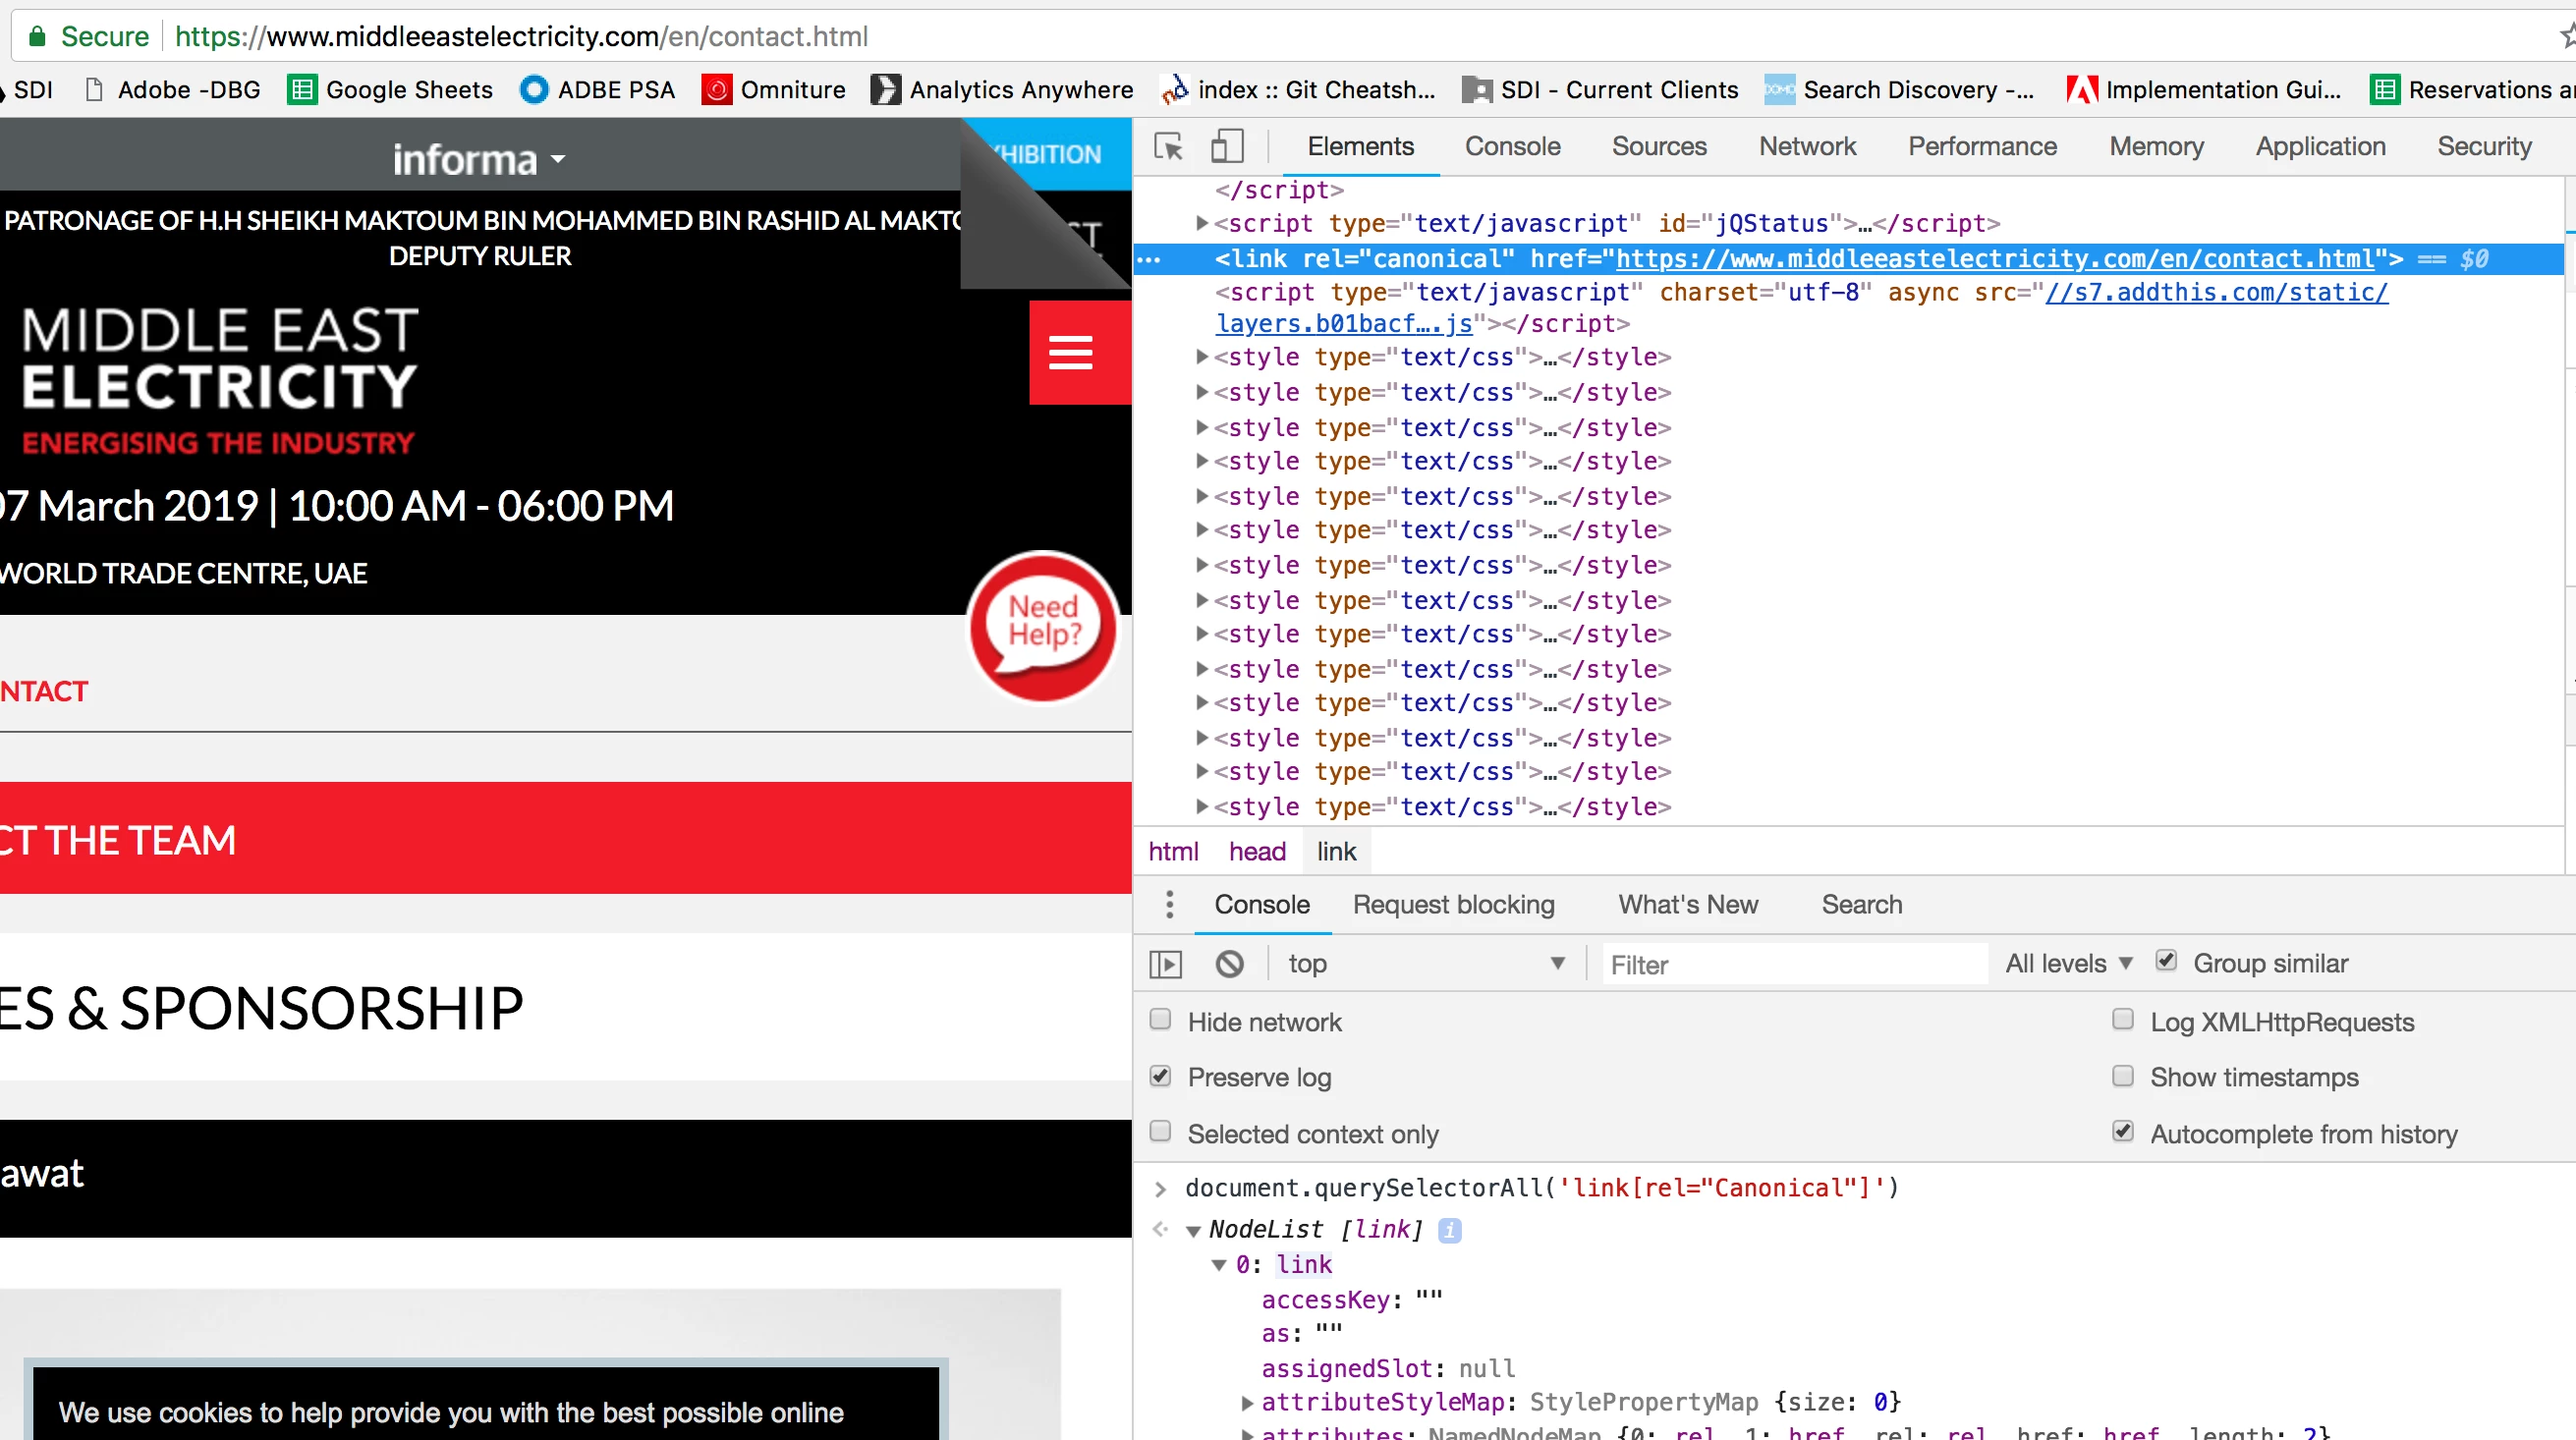Expand the jQStatus script node
2576x1440 pixels.
(1203, 224)
